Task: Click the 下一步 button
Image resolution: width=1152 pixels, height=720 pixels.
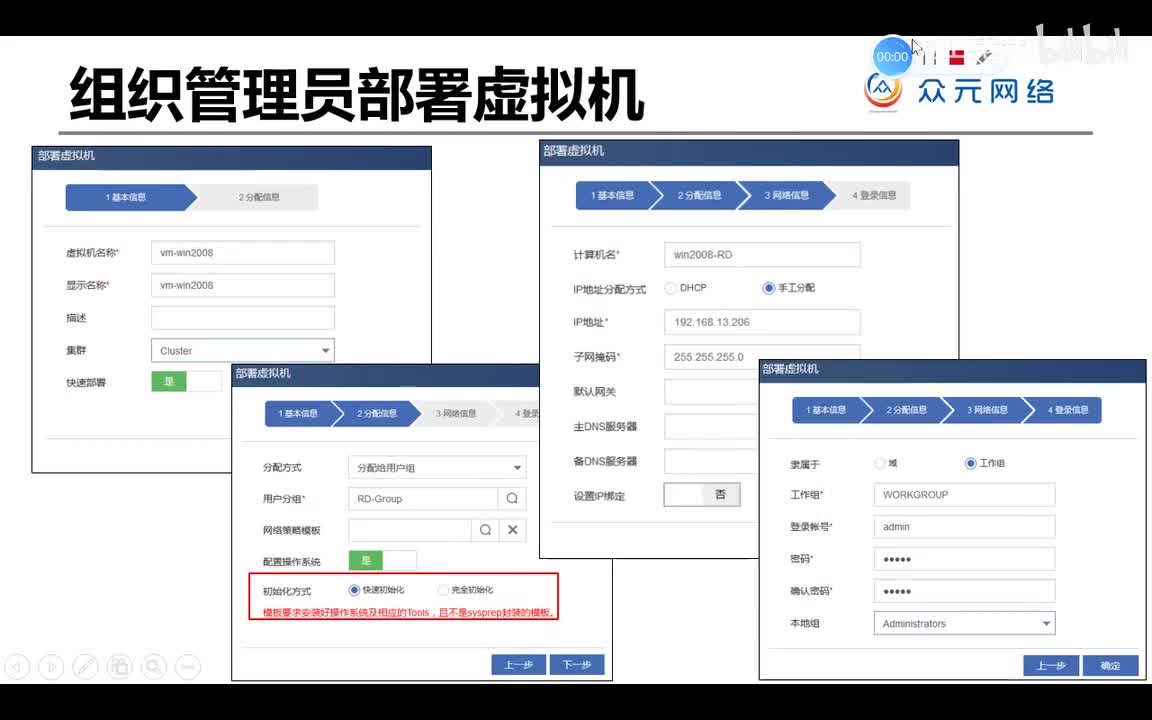Action: (577, 664)
